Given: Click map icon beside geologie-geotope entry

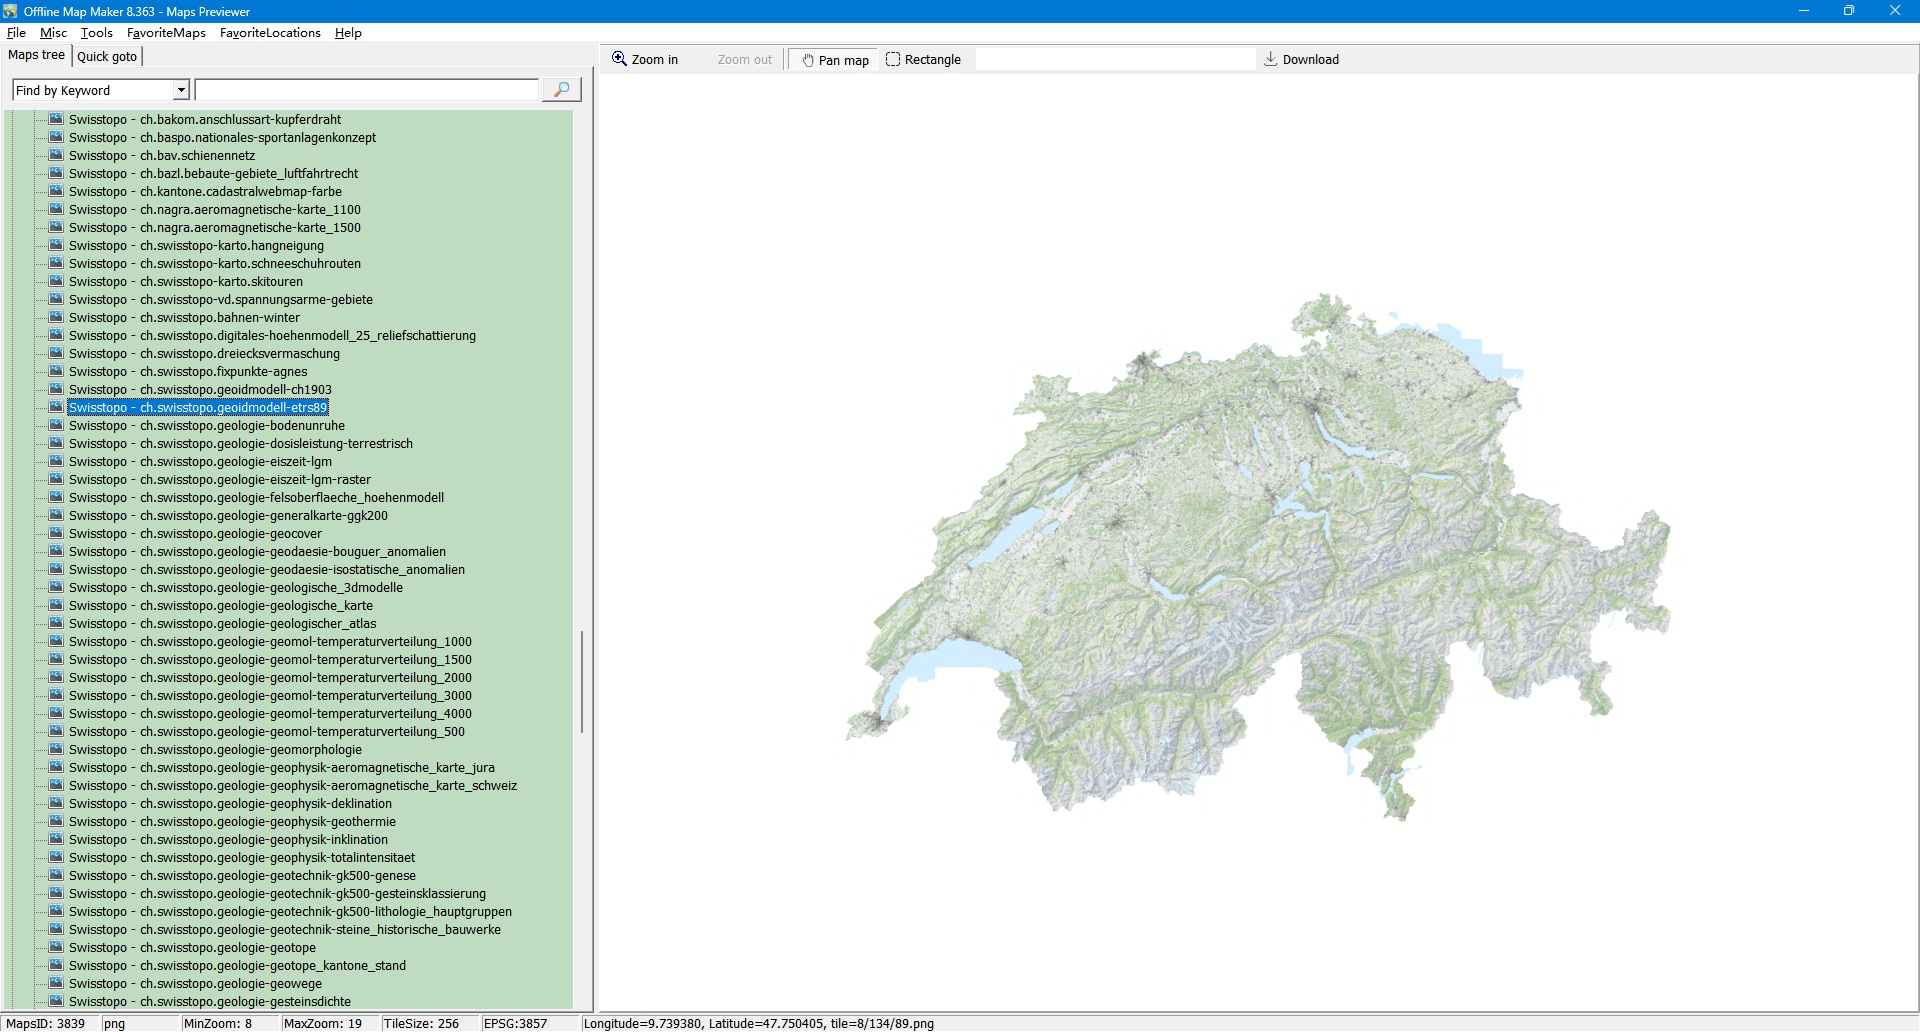Looking at the screenshot, I should 56,947.
